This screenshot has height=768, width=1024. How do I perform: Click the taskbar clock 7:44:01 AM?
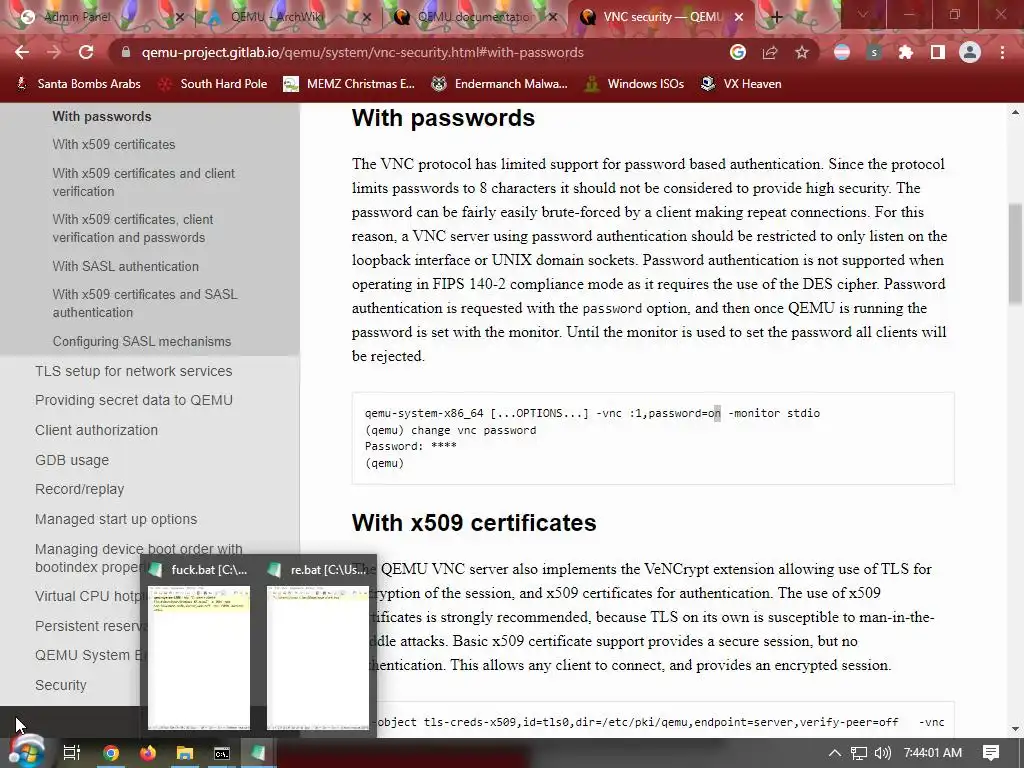coord(933,753)
